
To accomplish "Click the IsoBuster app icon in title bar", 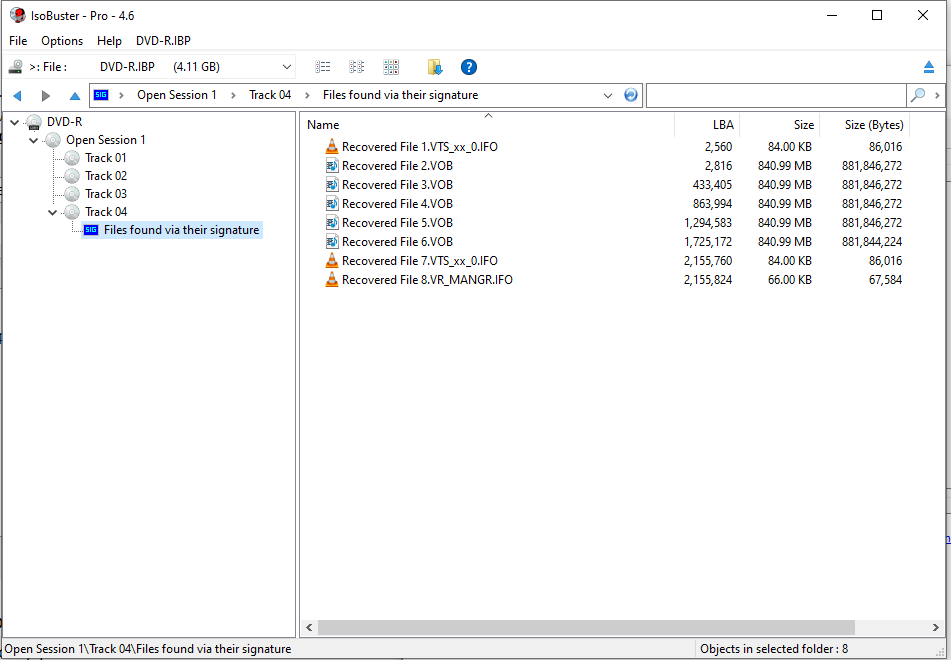I will 18,15.
